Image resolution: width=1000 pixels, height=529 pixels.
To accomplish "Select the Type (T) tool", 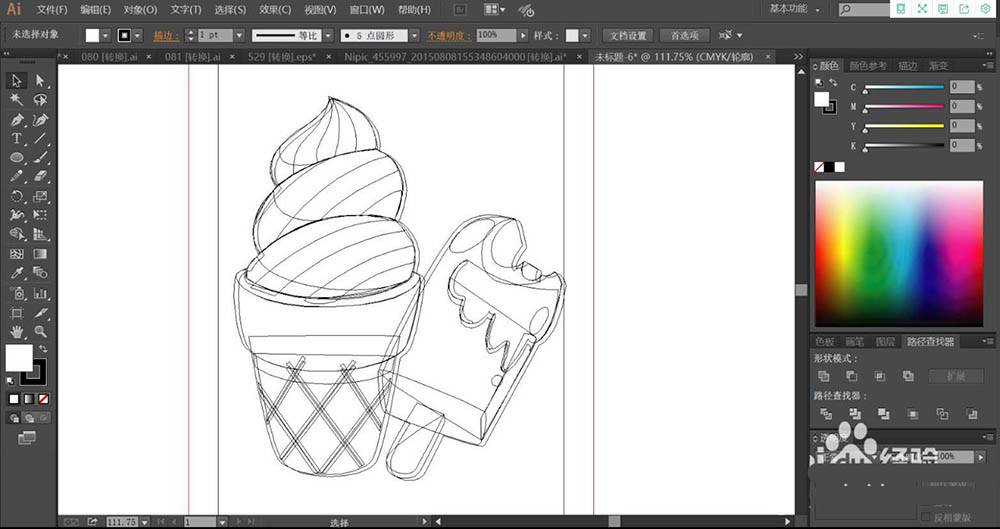I will (x=17, y=138).
